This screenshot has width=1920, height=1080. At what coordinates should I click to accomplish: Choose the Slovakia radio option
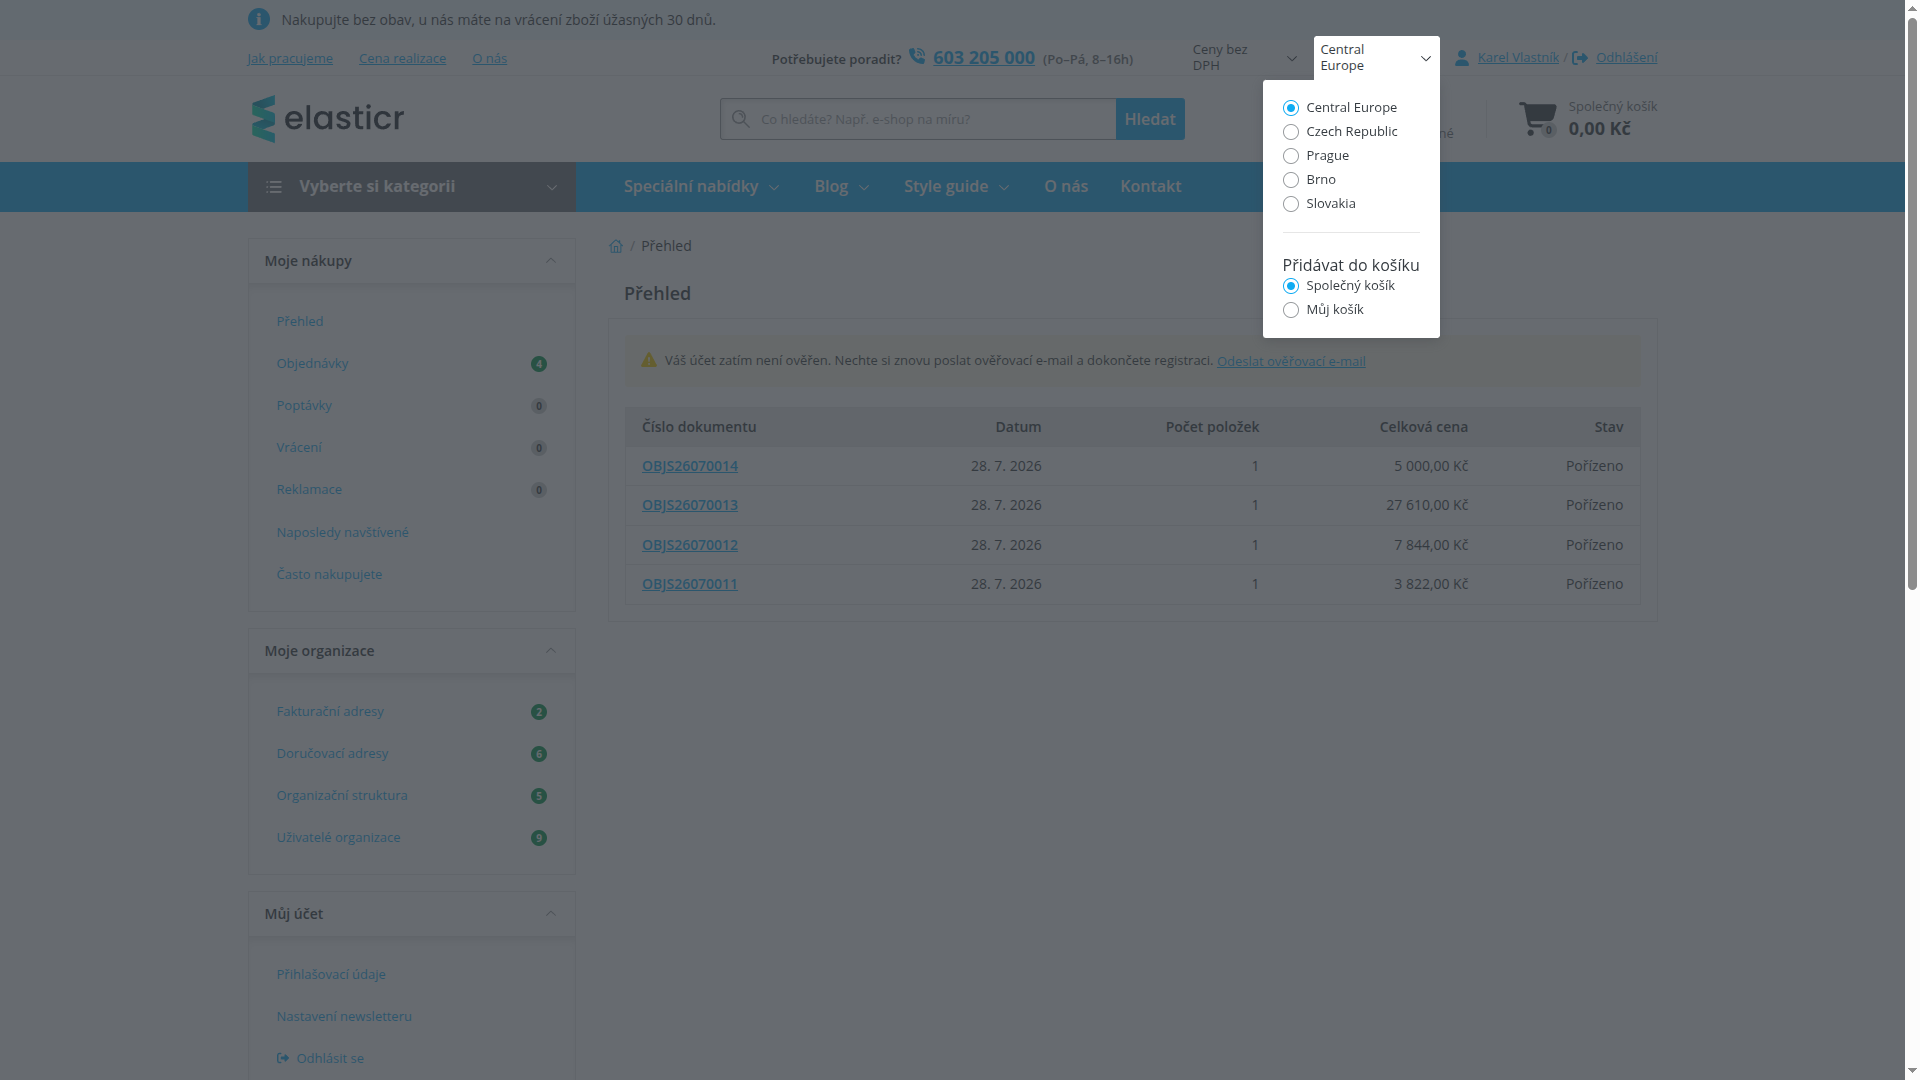1291,204
